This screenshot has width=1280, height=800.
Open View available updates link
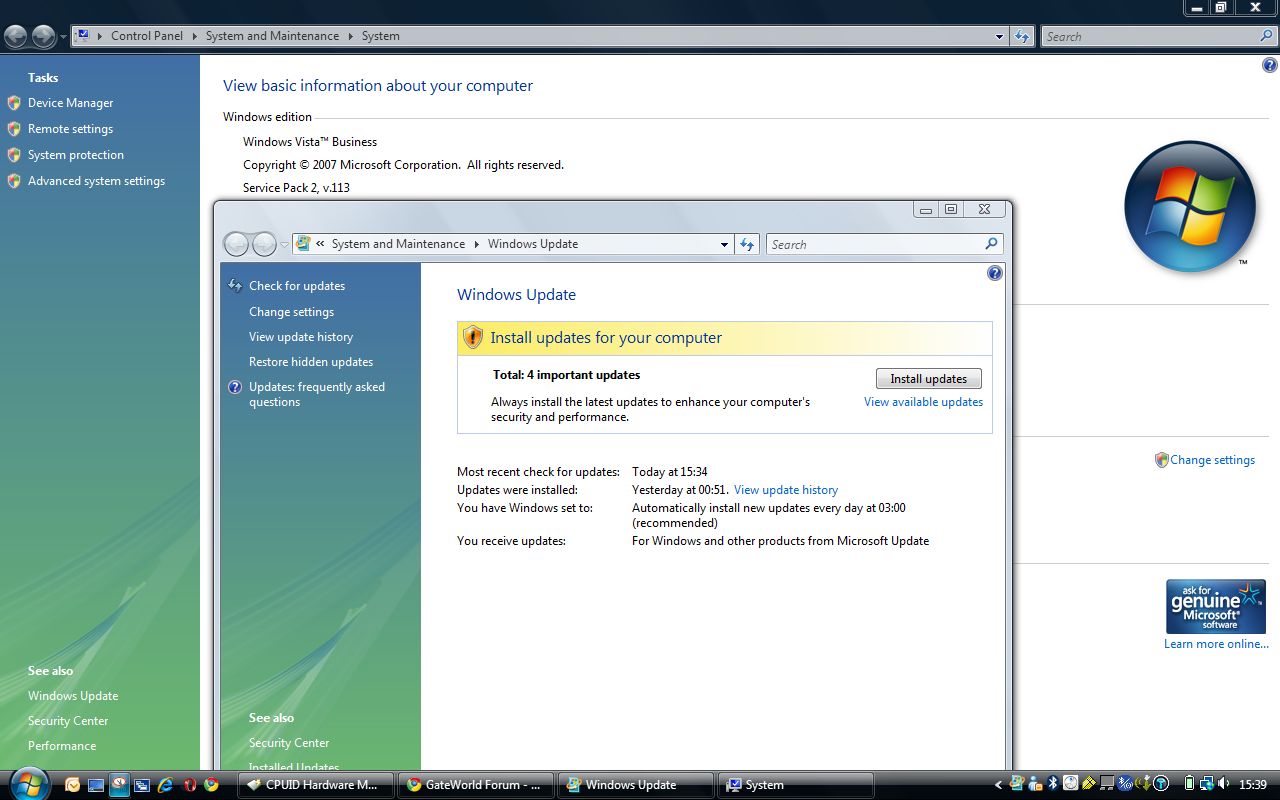pos(923,402)
